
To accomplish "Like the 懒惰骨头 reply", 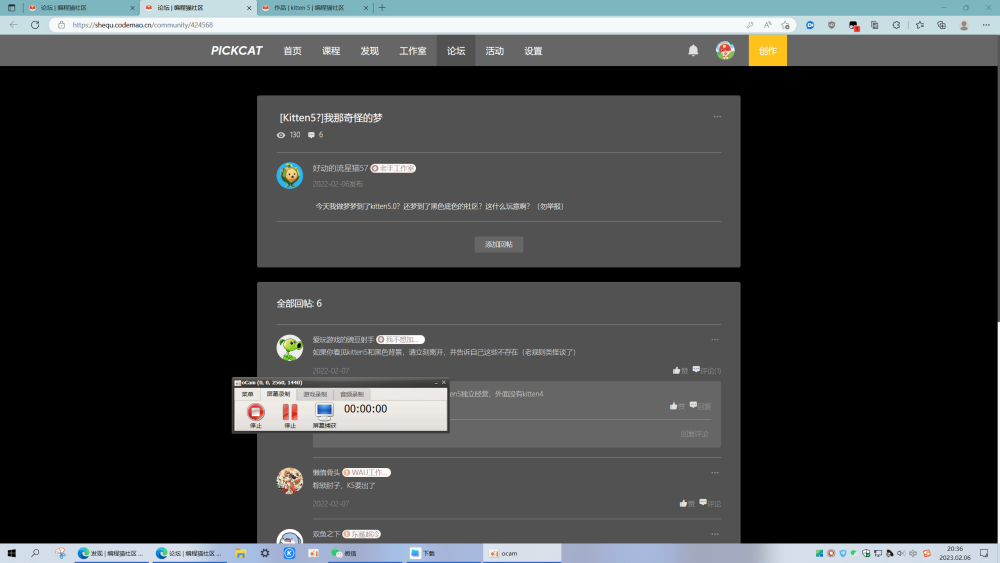I will tap(687, 503).
